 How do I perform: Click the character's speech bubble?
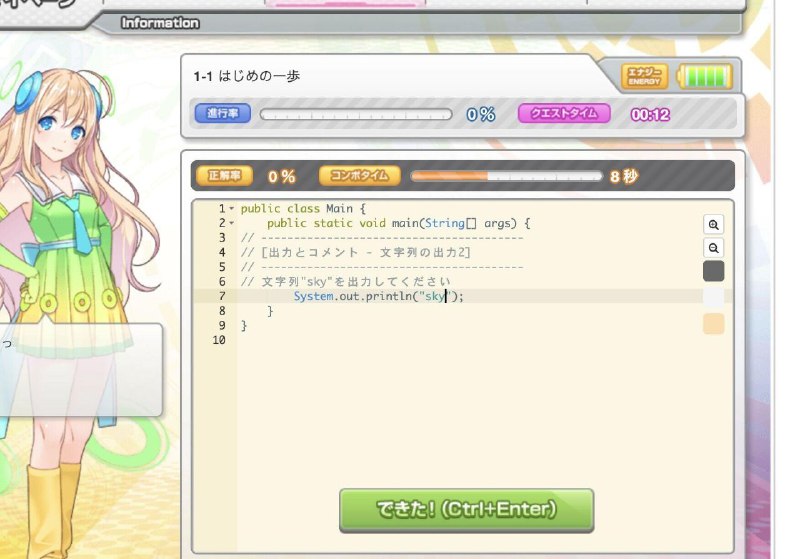point(81,370)
